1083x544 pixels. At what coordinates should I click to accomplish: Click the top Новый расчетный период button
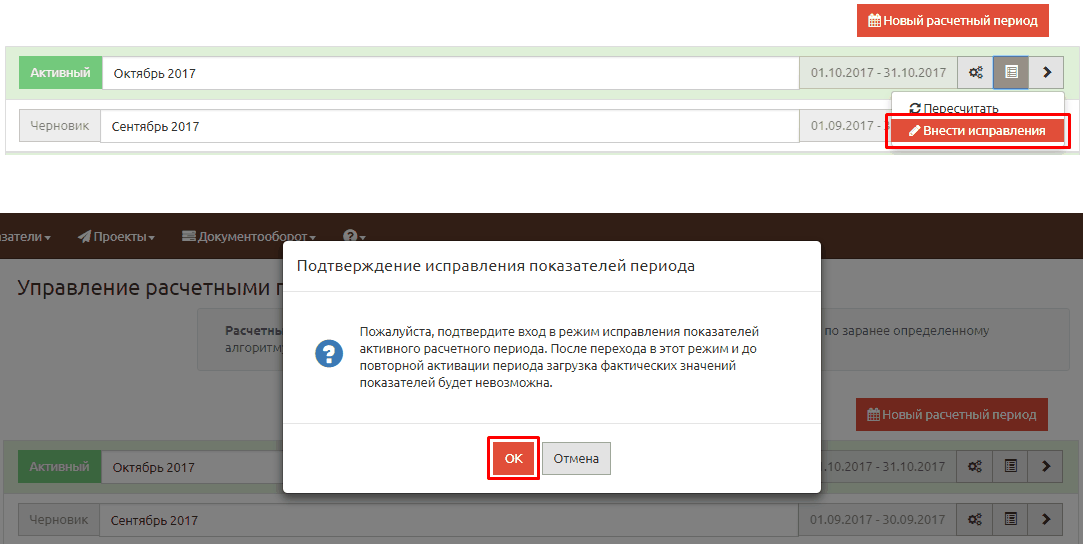952,21
